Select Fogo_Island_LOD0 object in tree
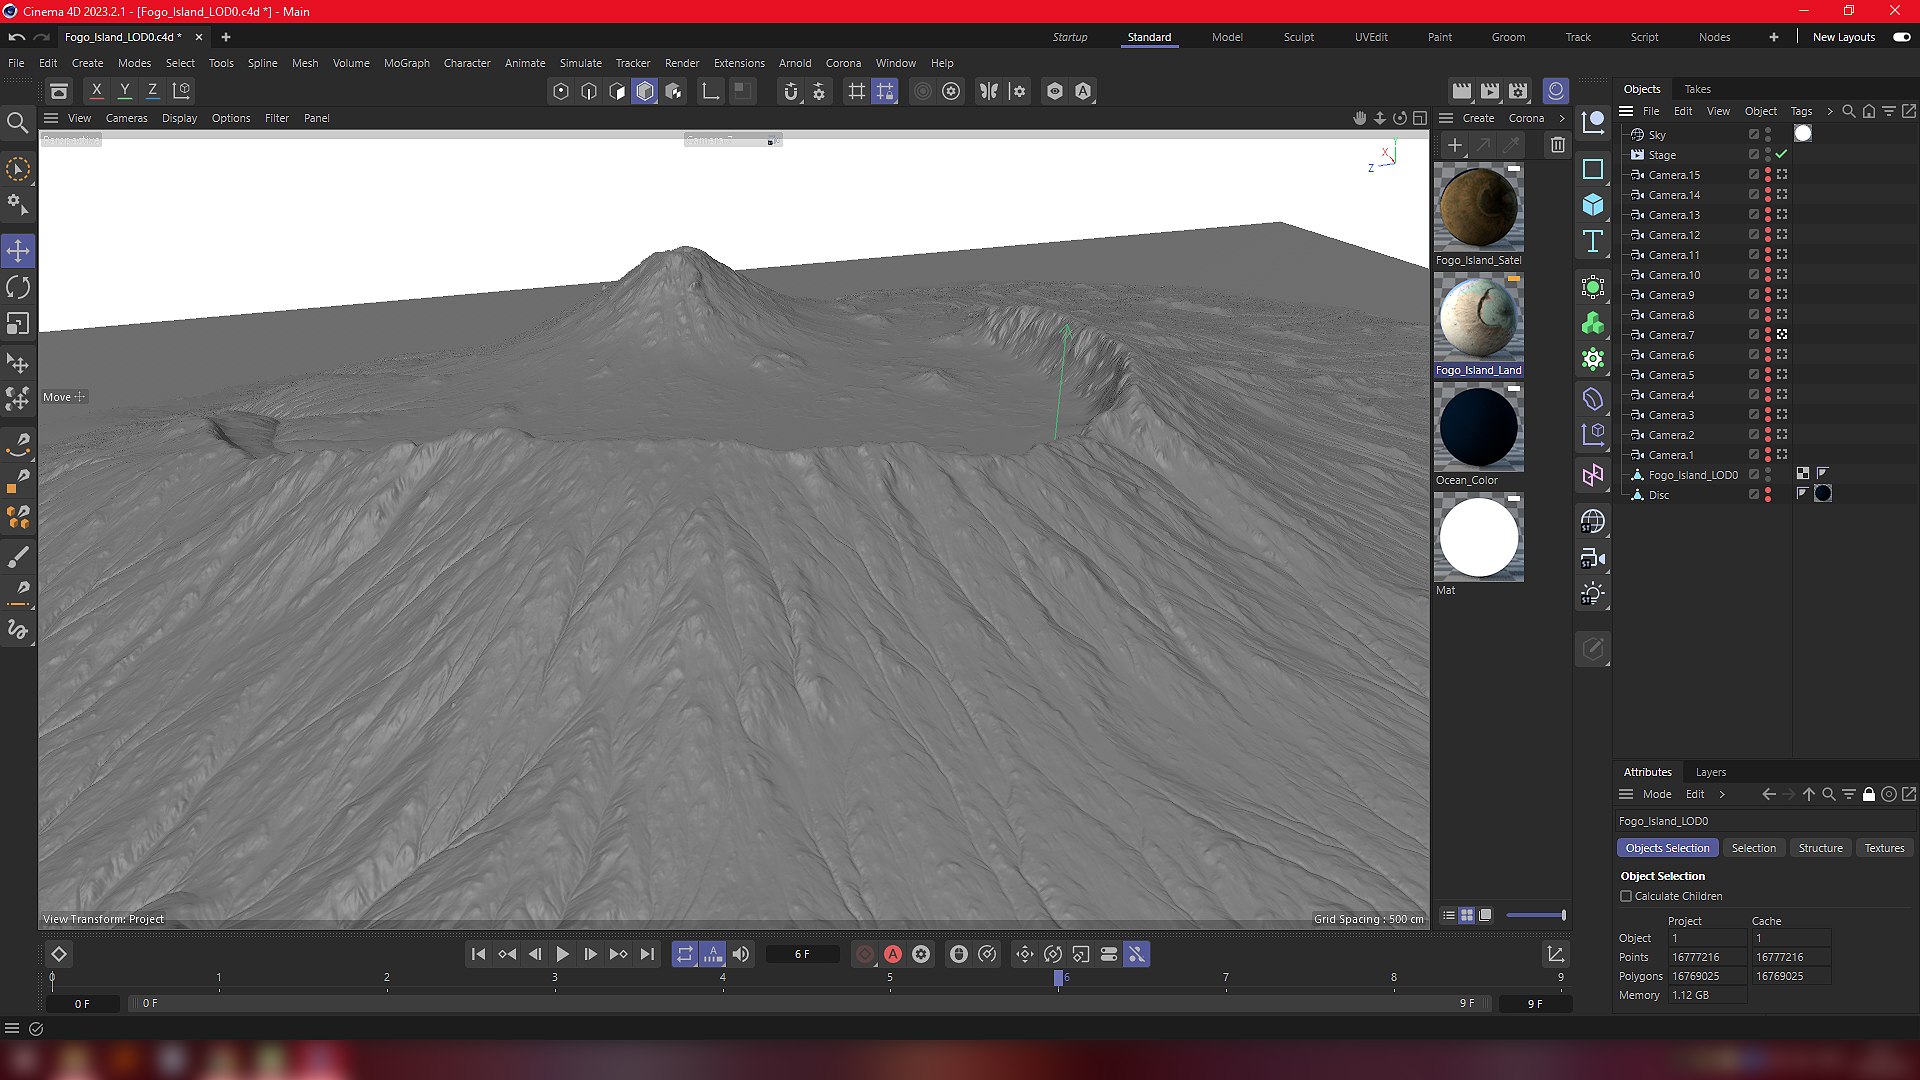The image size is (1920, 1080). tap(1692, 475)
